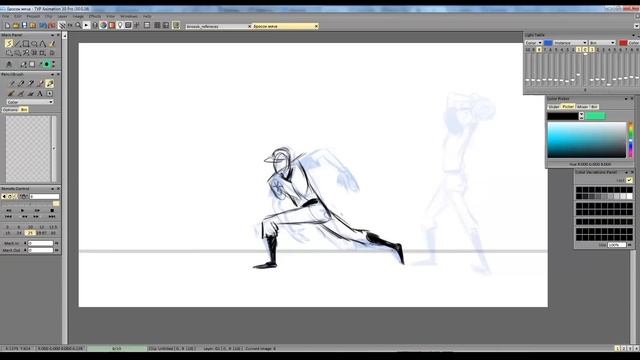
Task: Click the light bulb toolbar icon
Action: pos(120,25)
